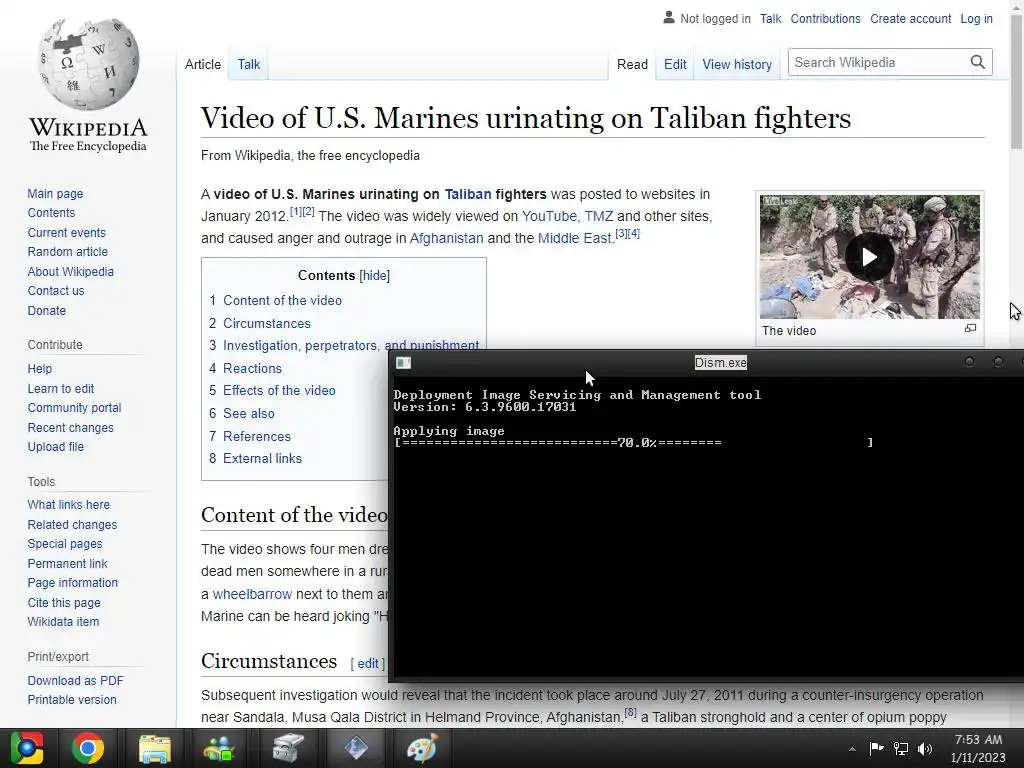This screenshot has width=1024, height=768.
Task: Click the Dism applying image progress bar
Action: (x=633, y=443)
